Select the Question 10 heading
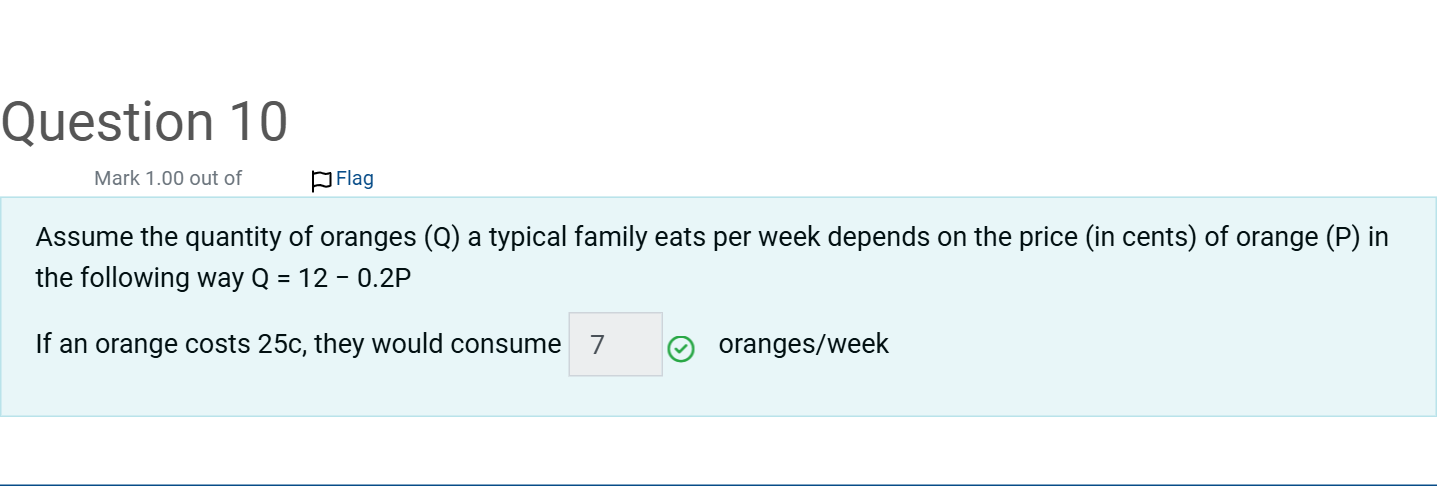 (x=145, y=122)
